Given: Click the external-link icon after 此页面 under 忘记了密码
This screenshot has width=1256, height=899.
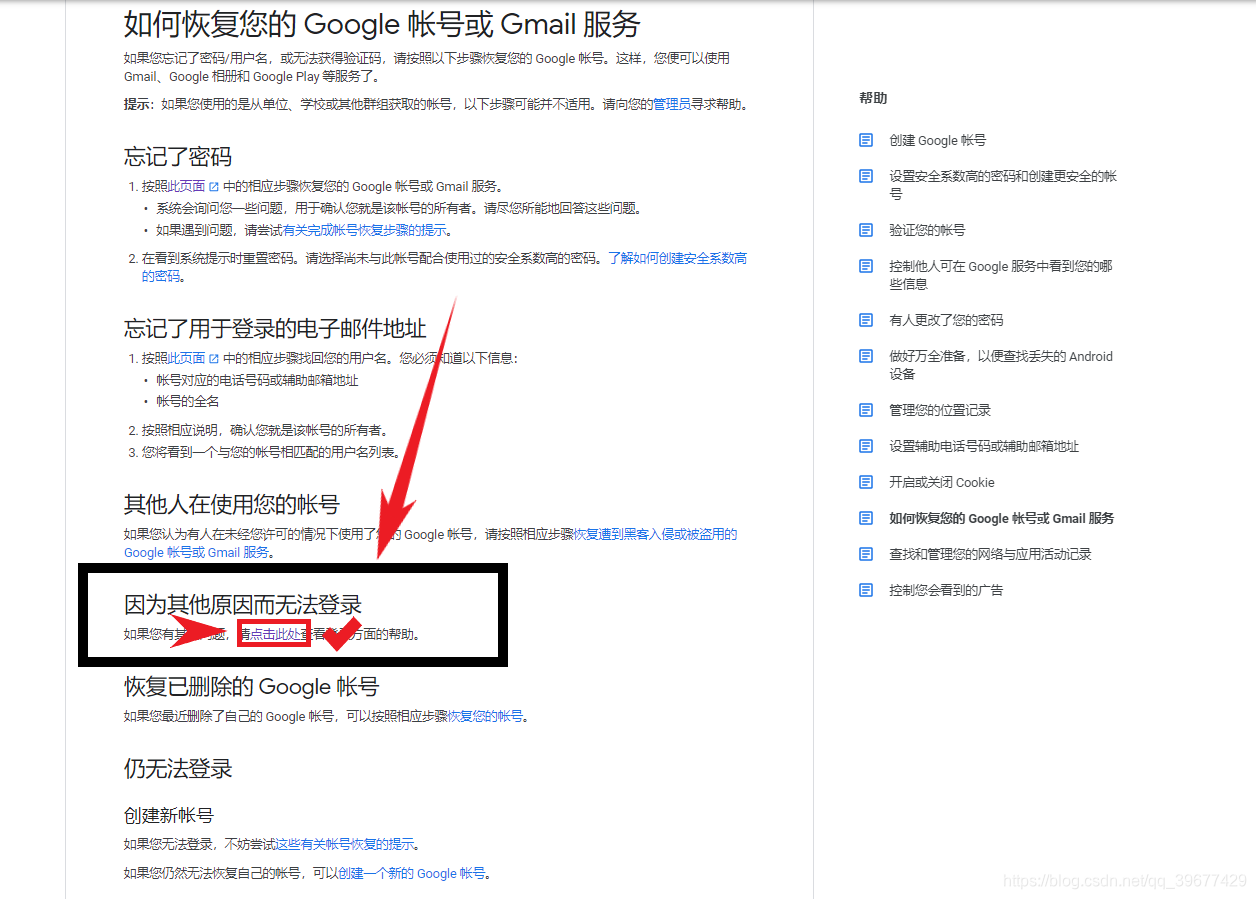Looking at the screenshot, I should (213, 187).
